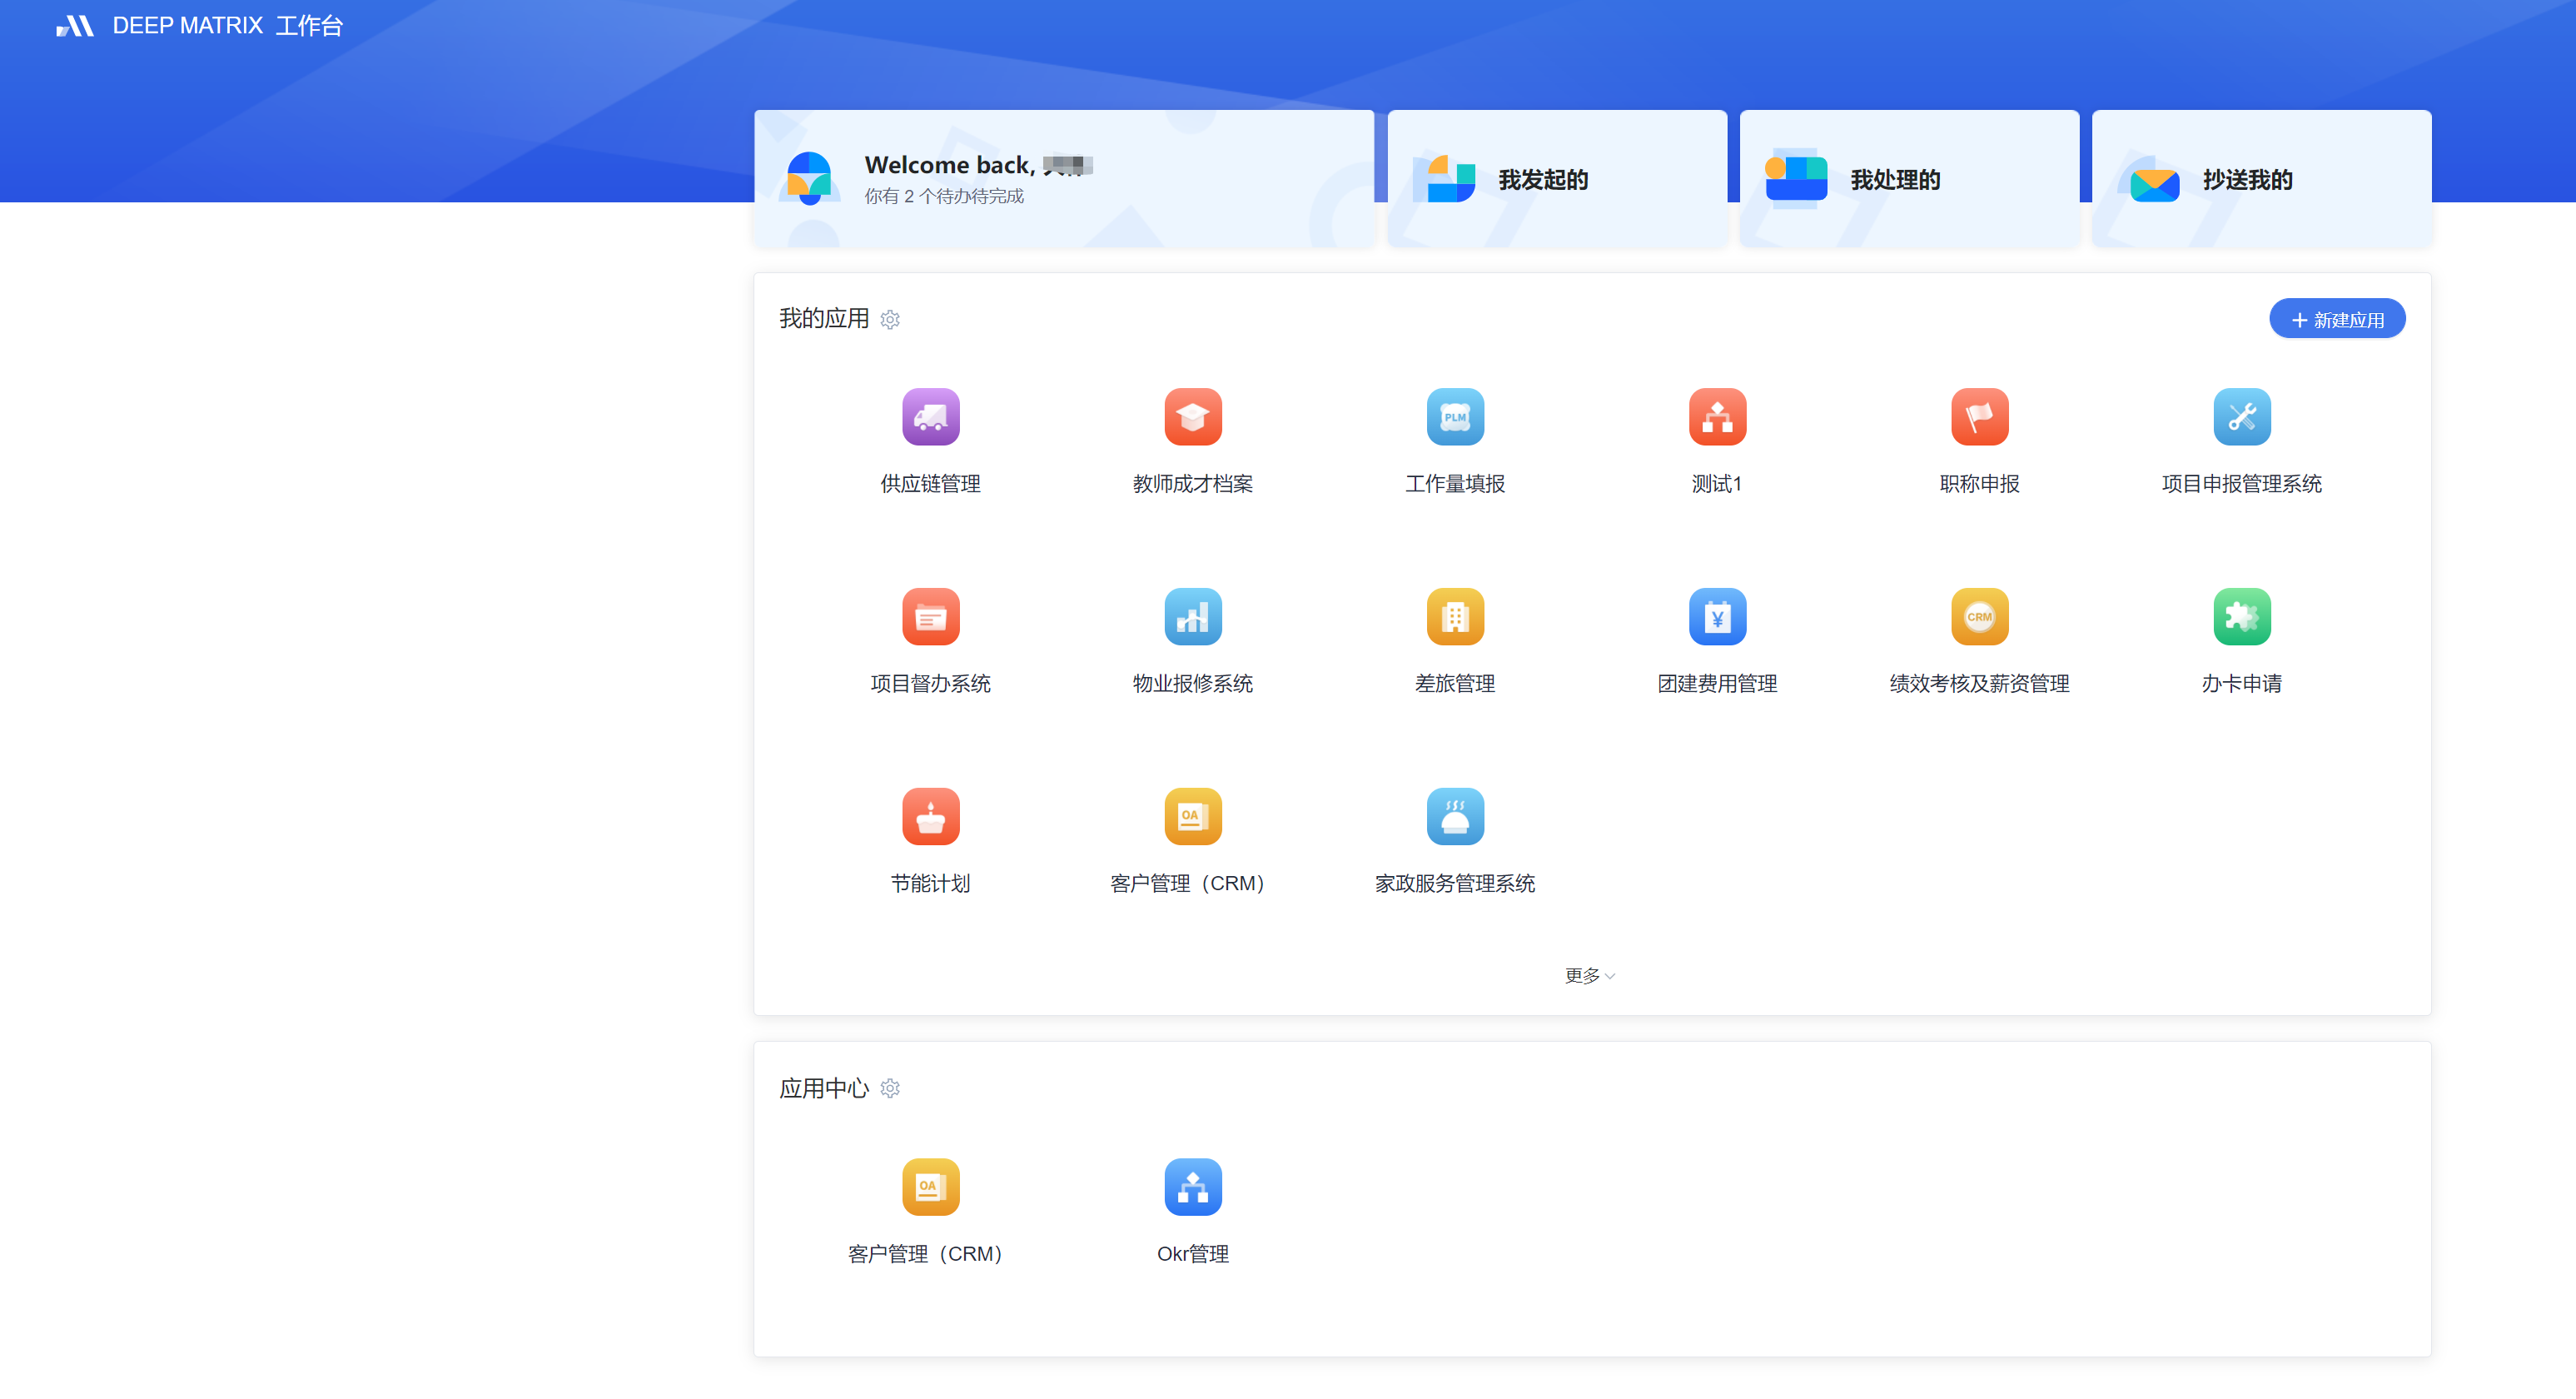Open the 团建费用管理 yen icon
The height and width of the screenshot is (1399, 2576).
1717,616
